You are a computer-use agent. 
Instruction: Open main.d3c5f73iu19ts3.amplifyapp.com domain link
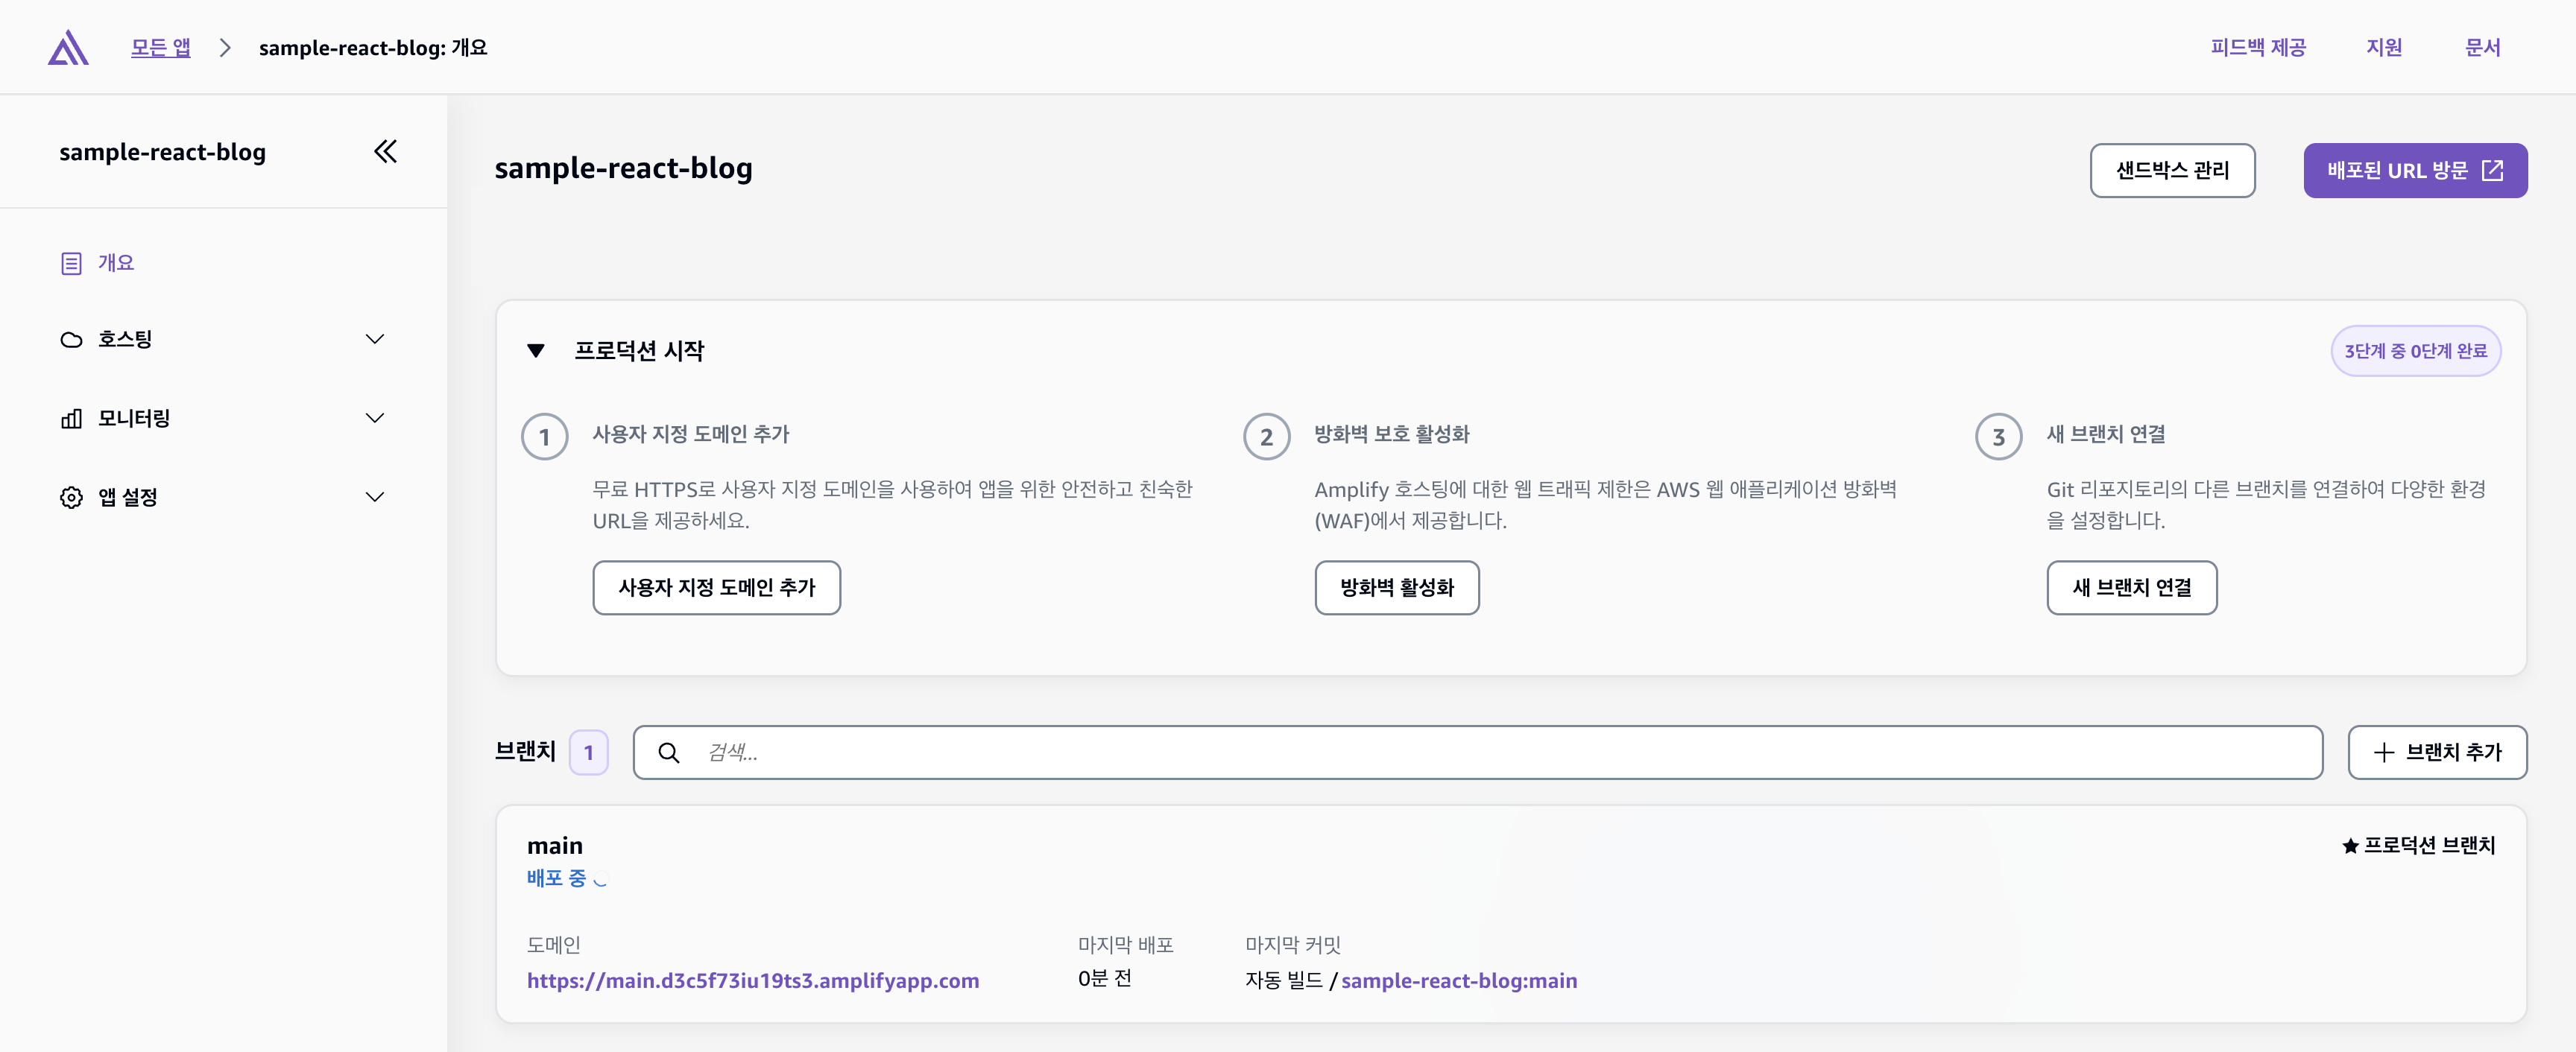click(x=753, y=981)
